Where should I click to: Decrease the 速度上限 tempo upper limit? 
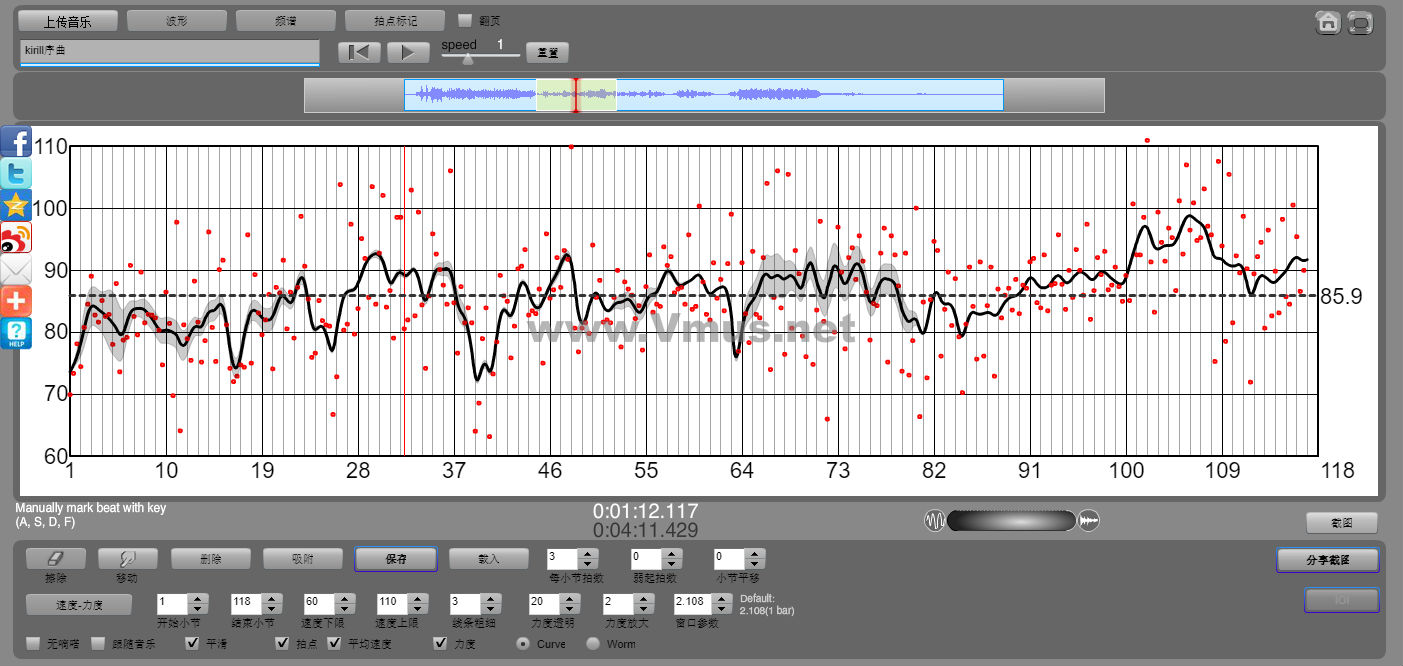coord(414,609)
